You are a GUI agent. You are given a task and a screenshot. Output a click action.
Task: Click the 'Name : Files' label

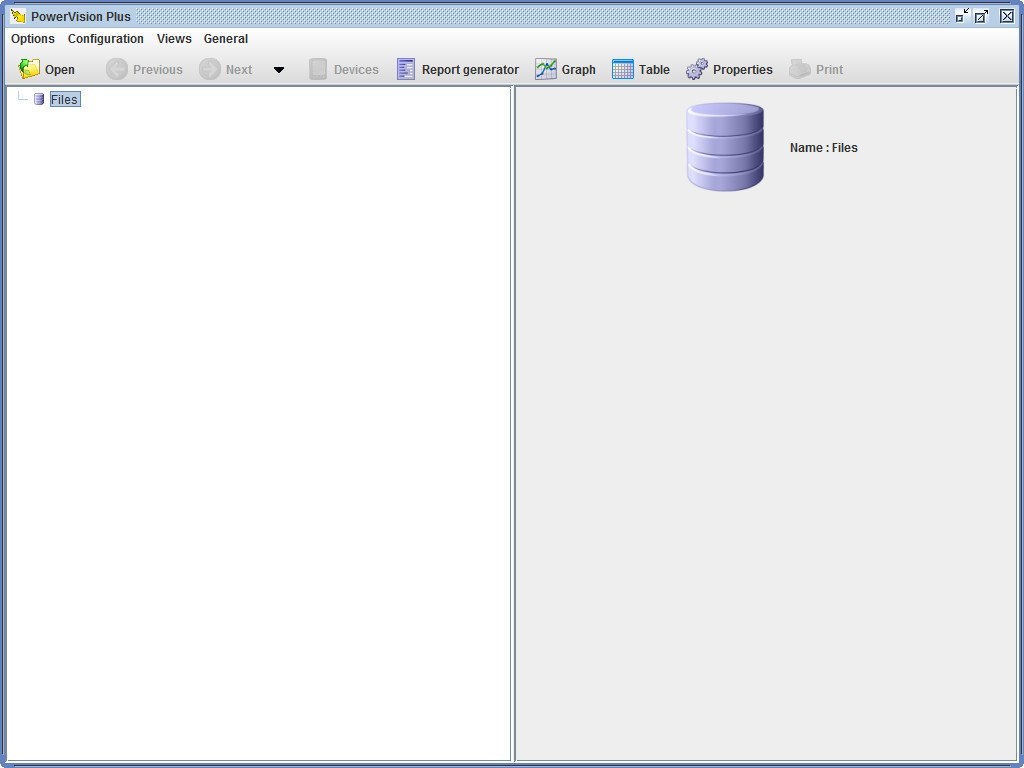point(824,148)
